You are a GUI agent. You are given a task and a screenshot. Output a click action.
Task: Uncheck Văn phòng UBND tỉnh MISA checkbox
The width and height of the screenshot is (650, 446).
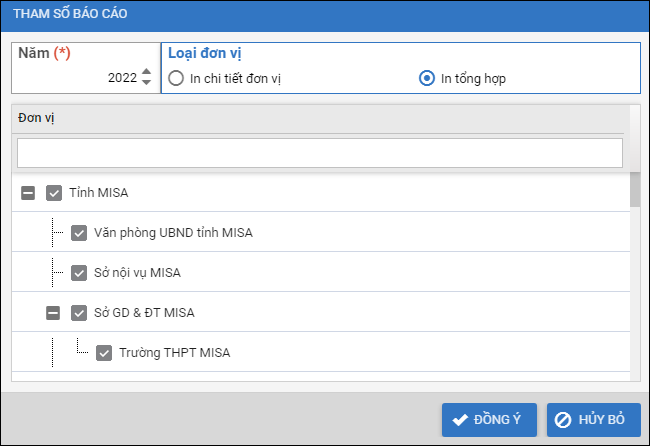79,233
